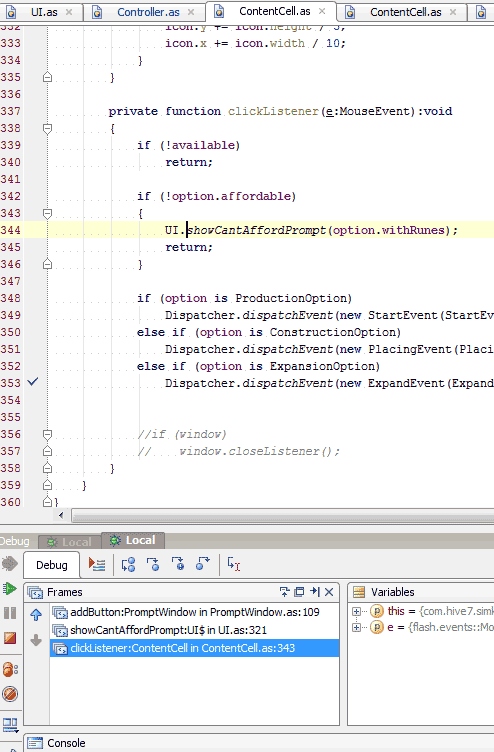Move down one frame with gray arrow
The height and width of the screenshot is (752, 494).
(x=36, y=640)
